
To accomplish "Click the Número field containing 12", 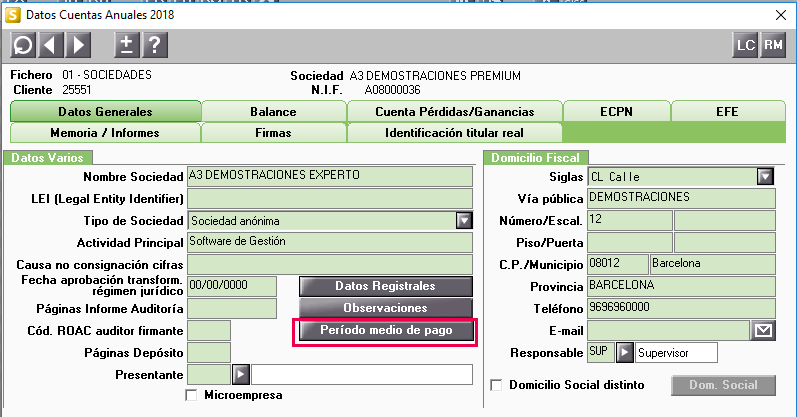I will [630, 221].
